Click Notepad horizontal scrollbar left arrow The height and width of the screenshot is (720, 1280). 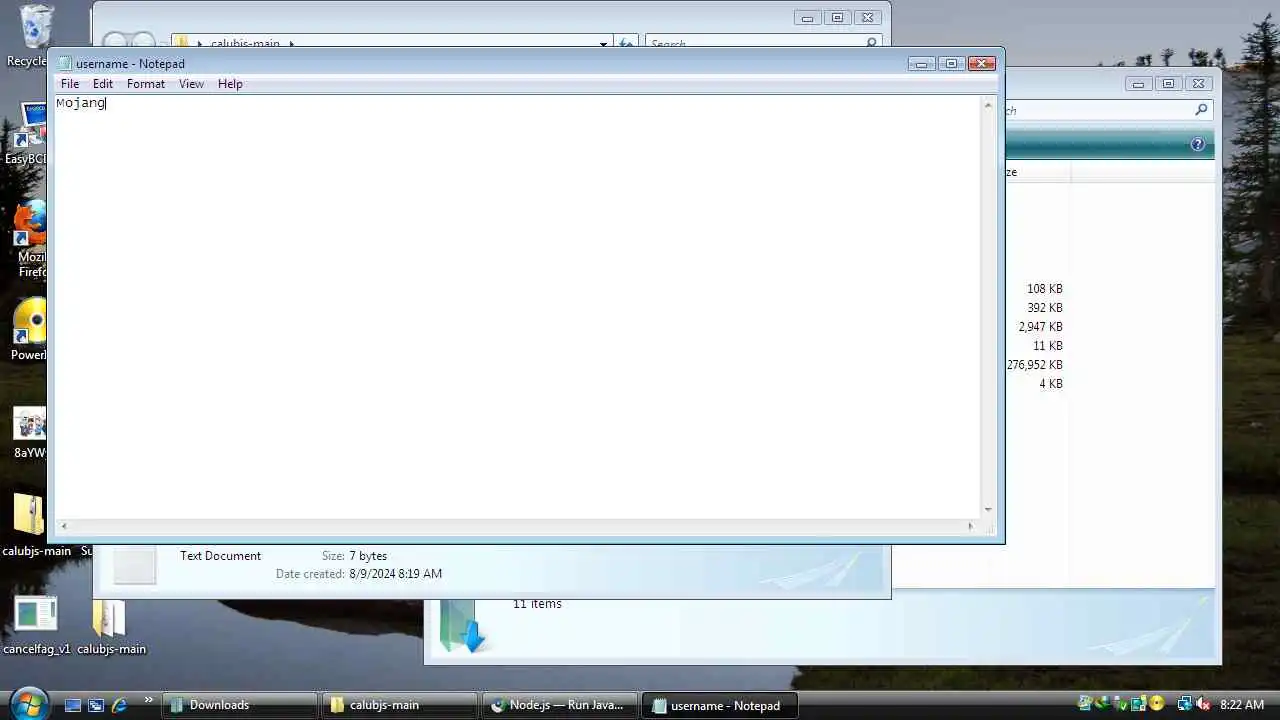pyautogui.click(x=64, y=526)
